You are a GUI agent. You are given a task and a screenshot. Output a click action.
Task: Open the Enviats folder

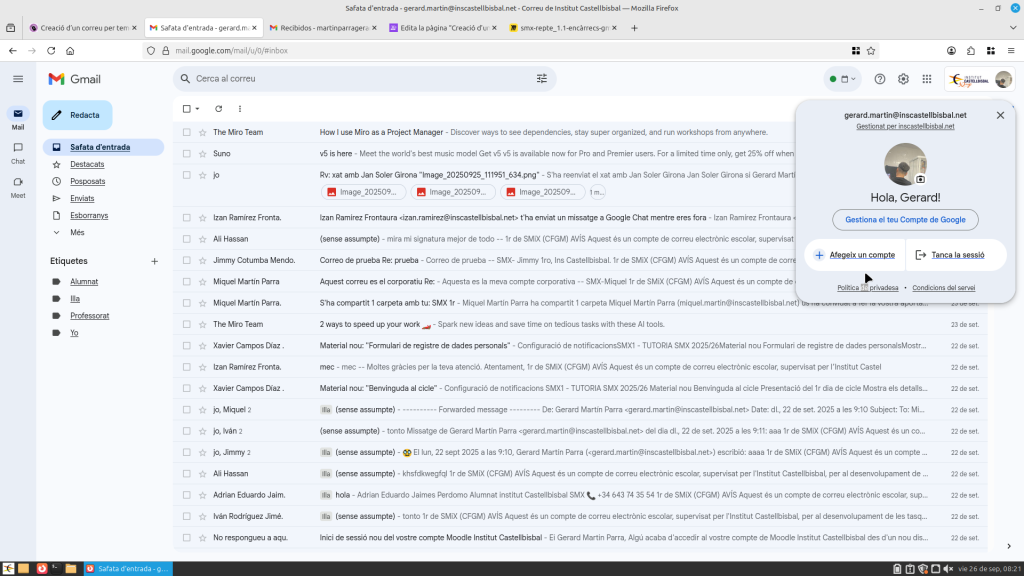point(82,198)
